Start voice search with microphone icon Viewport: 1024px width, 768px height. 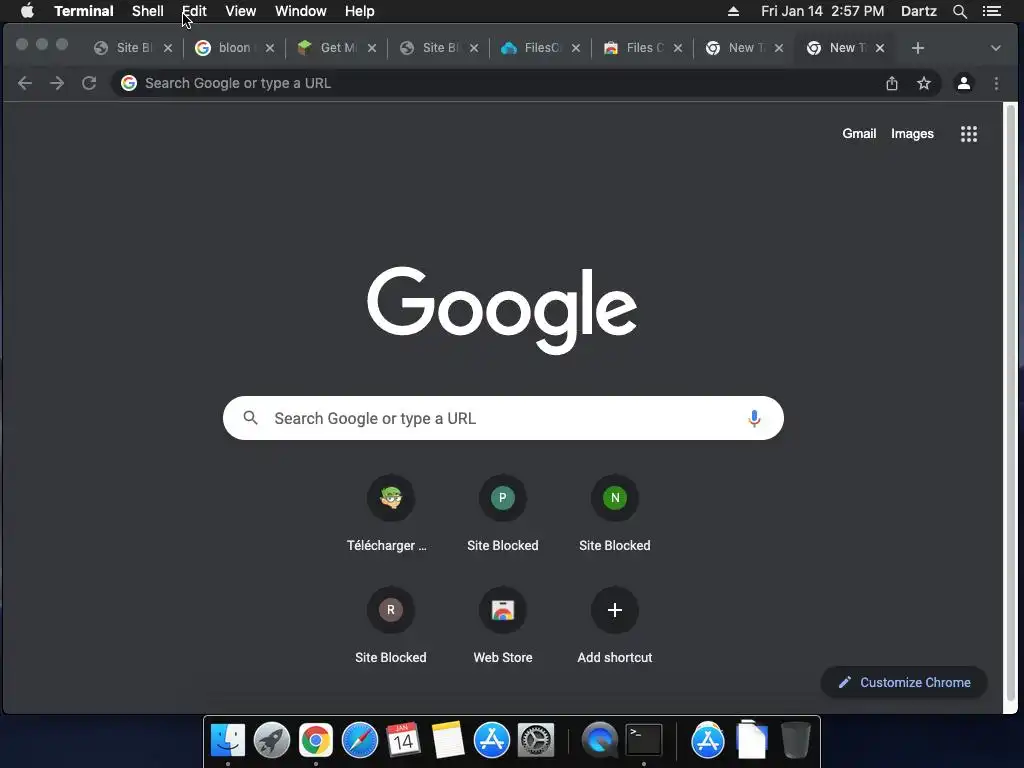[754, 418]
